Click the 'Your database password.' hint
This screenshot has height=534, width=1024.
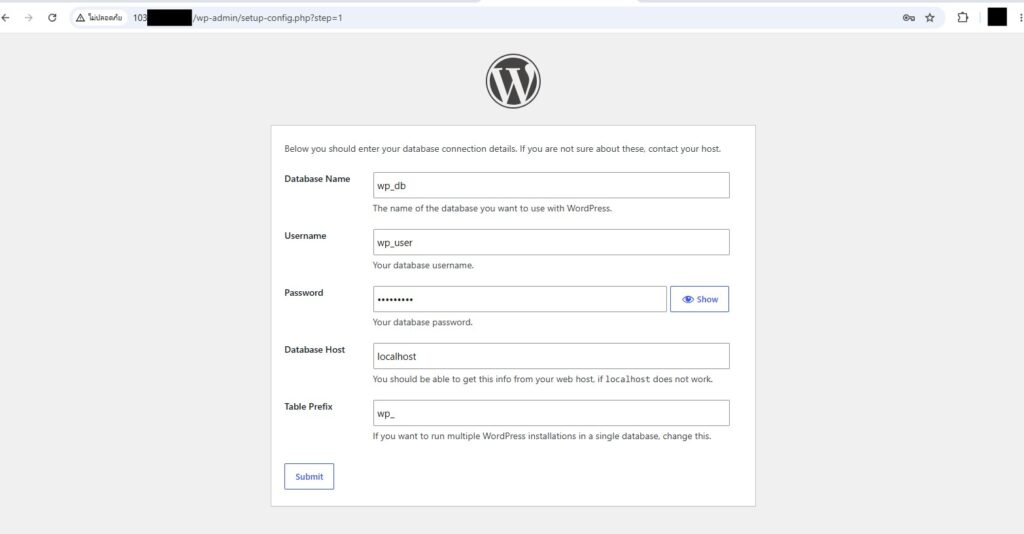pos(423,322)
